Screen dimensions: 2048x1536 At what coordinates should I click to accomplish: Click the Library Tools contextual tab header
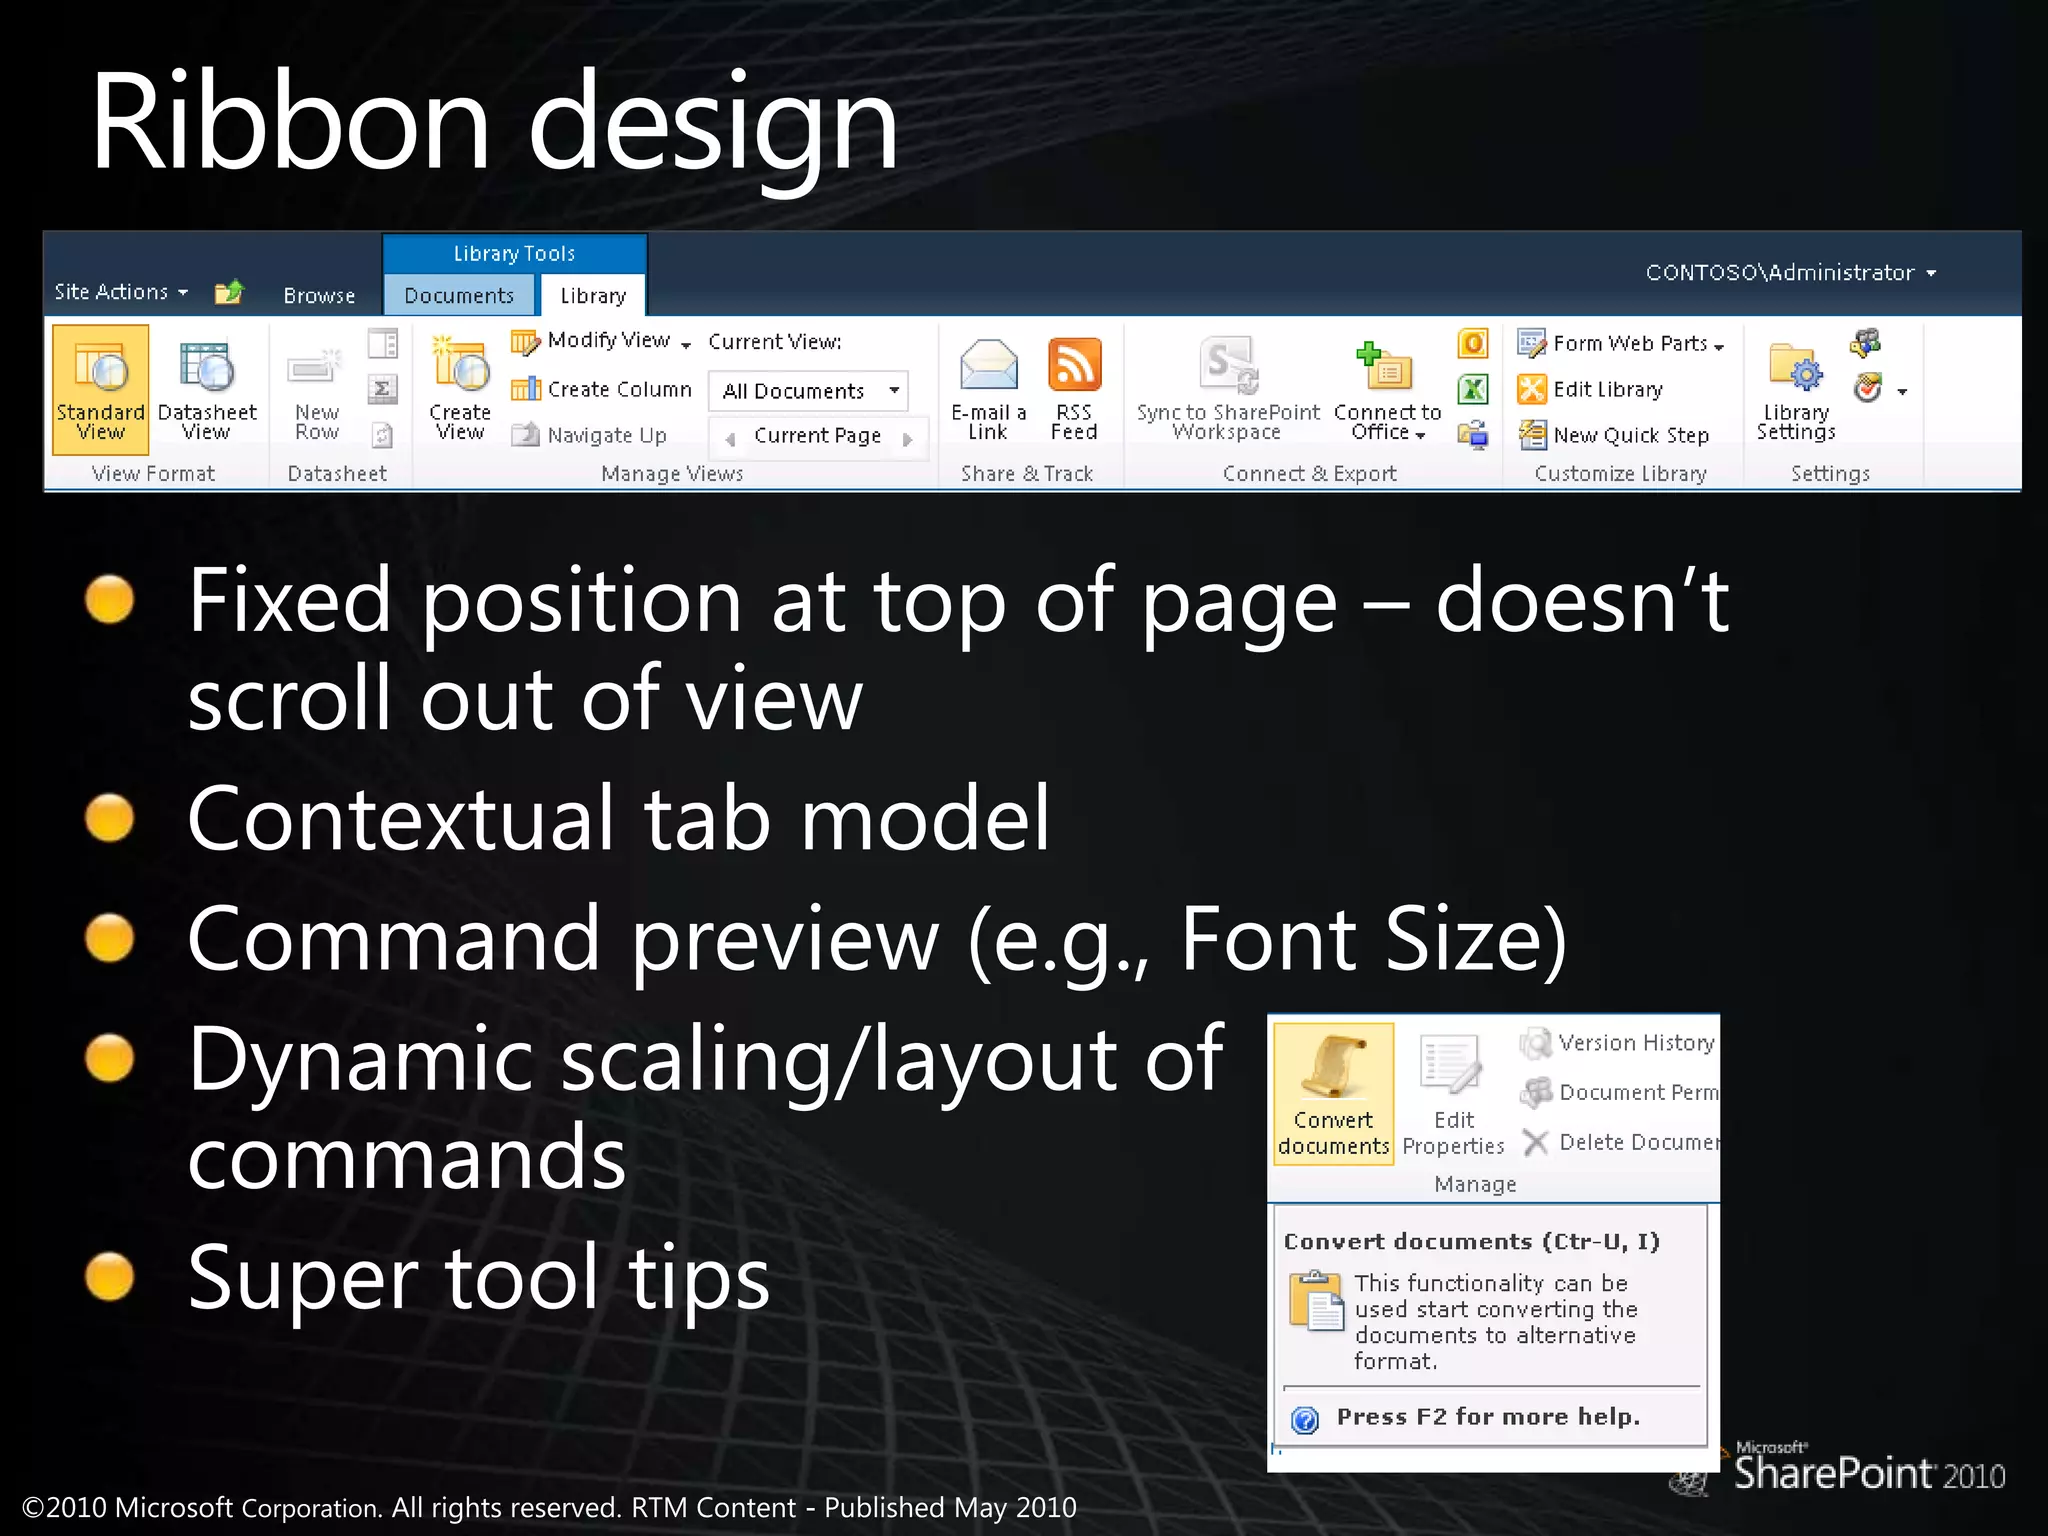[515, 254]
